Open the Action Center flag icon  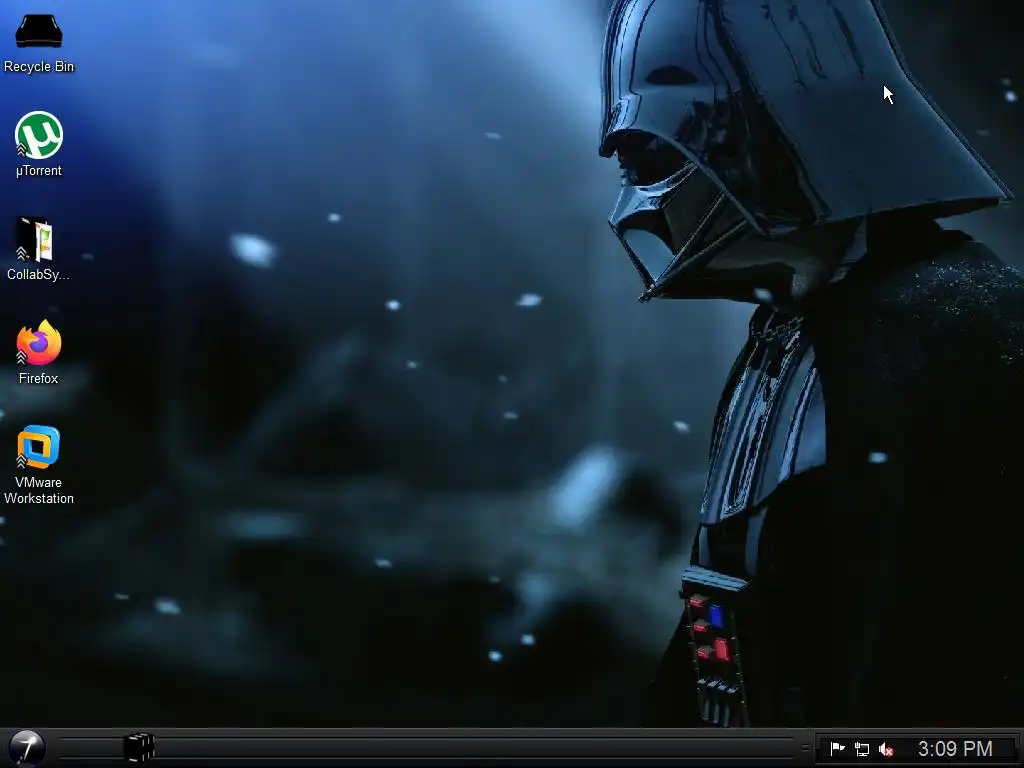[837, 748]
